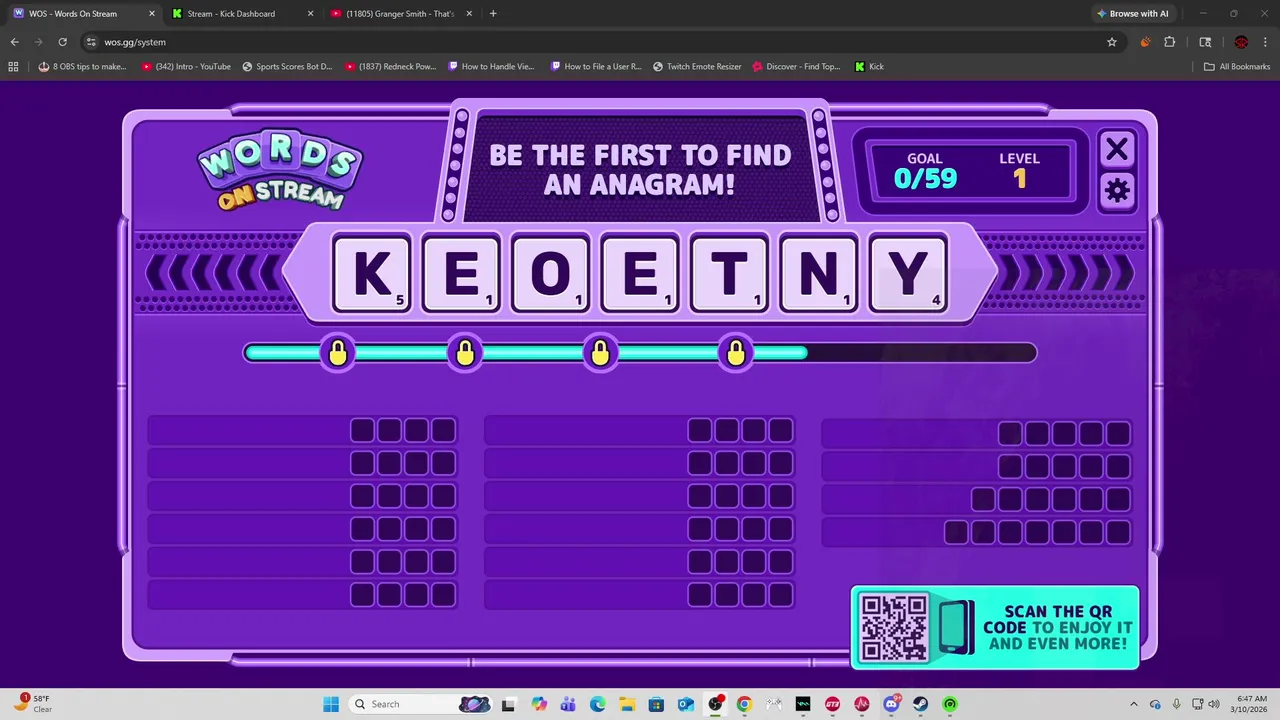
Task: Show hidden system tray icons
Action: point(1133,704)
